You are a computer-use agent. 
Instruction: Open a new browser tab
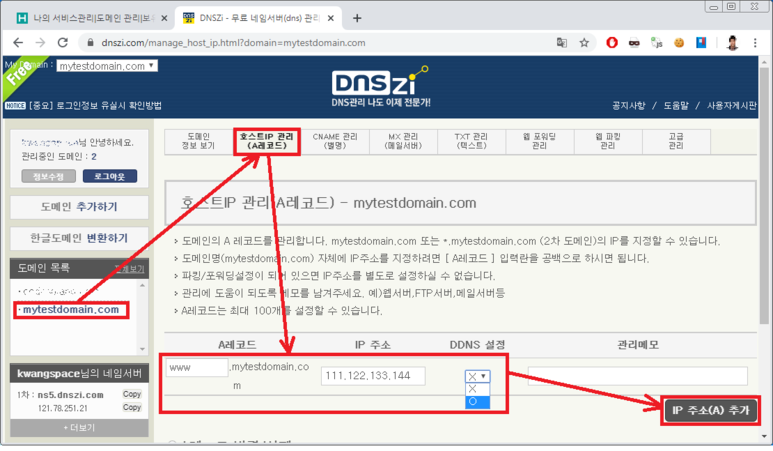click(357, 18)
